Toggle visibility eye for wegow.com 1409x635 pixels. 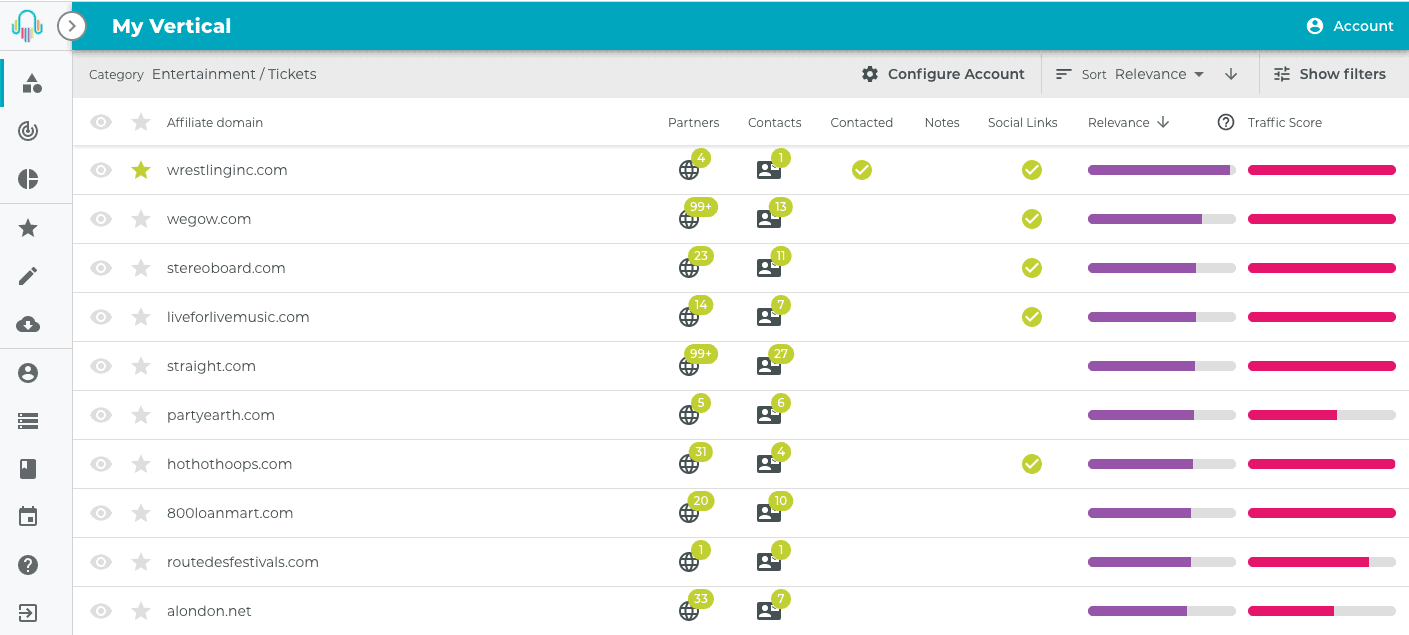[x=101, y=219]
